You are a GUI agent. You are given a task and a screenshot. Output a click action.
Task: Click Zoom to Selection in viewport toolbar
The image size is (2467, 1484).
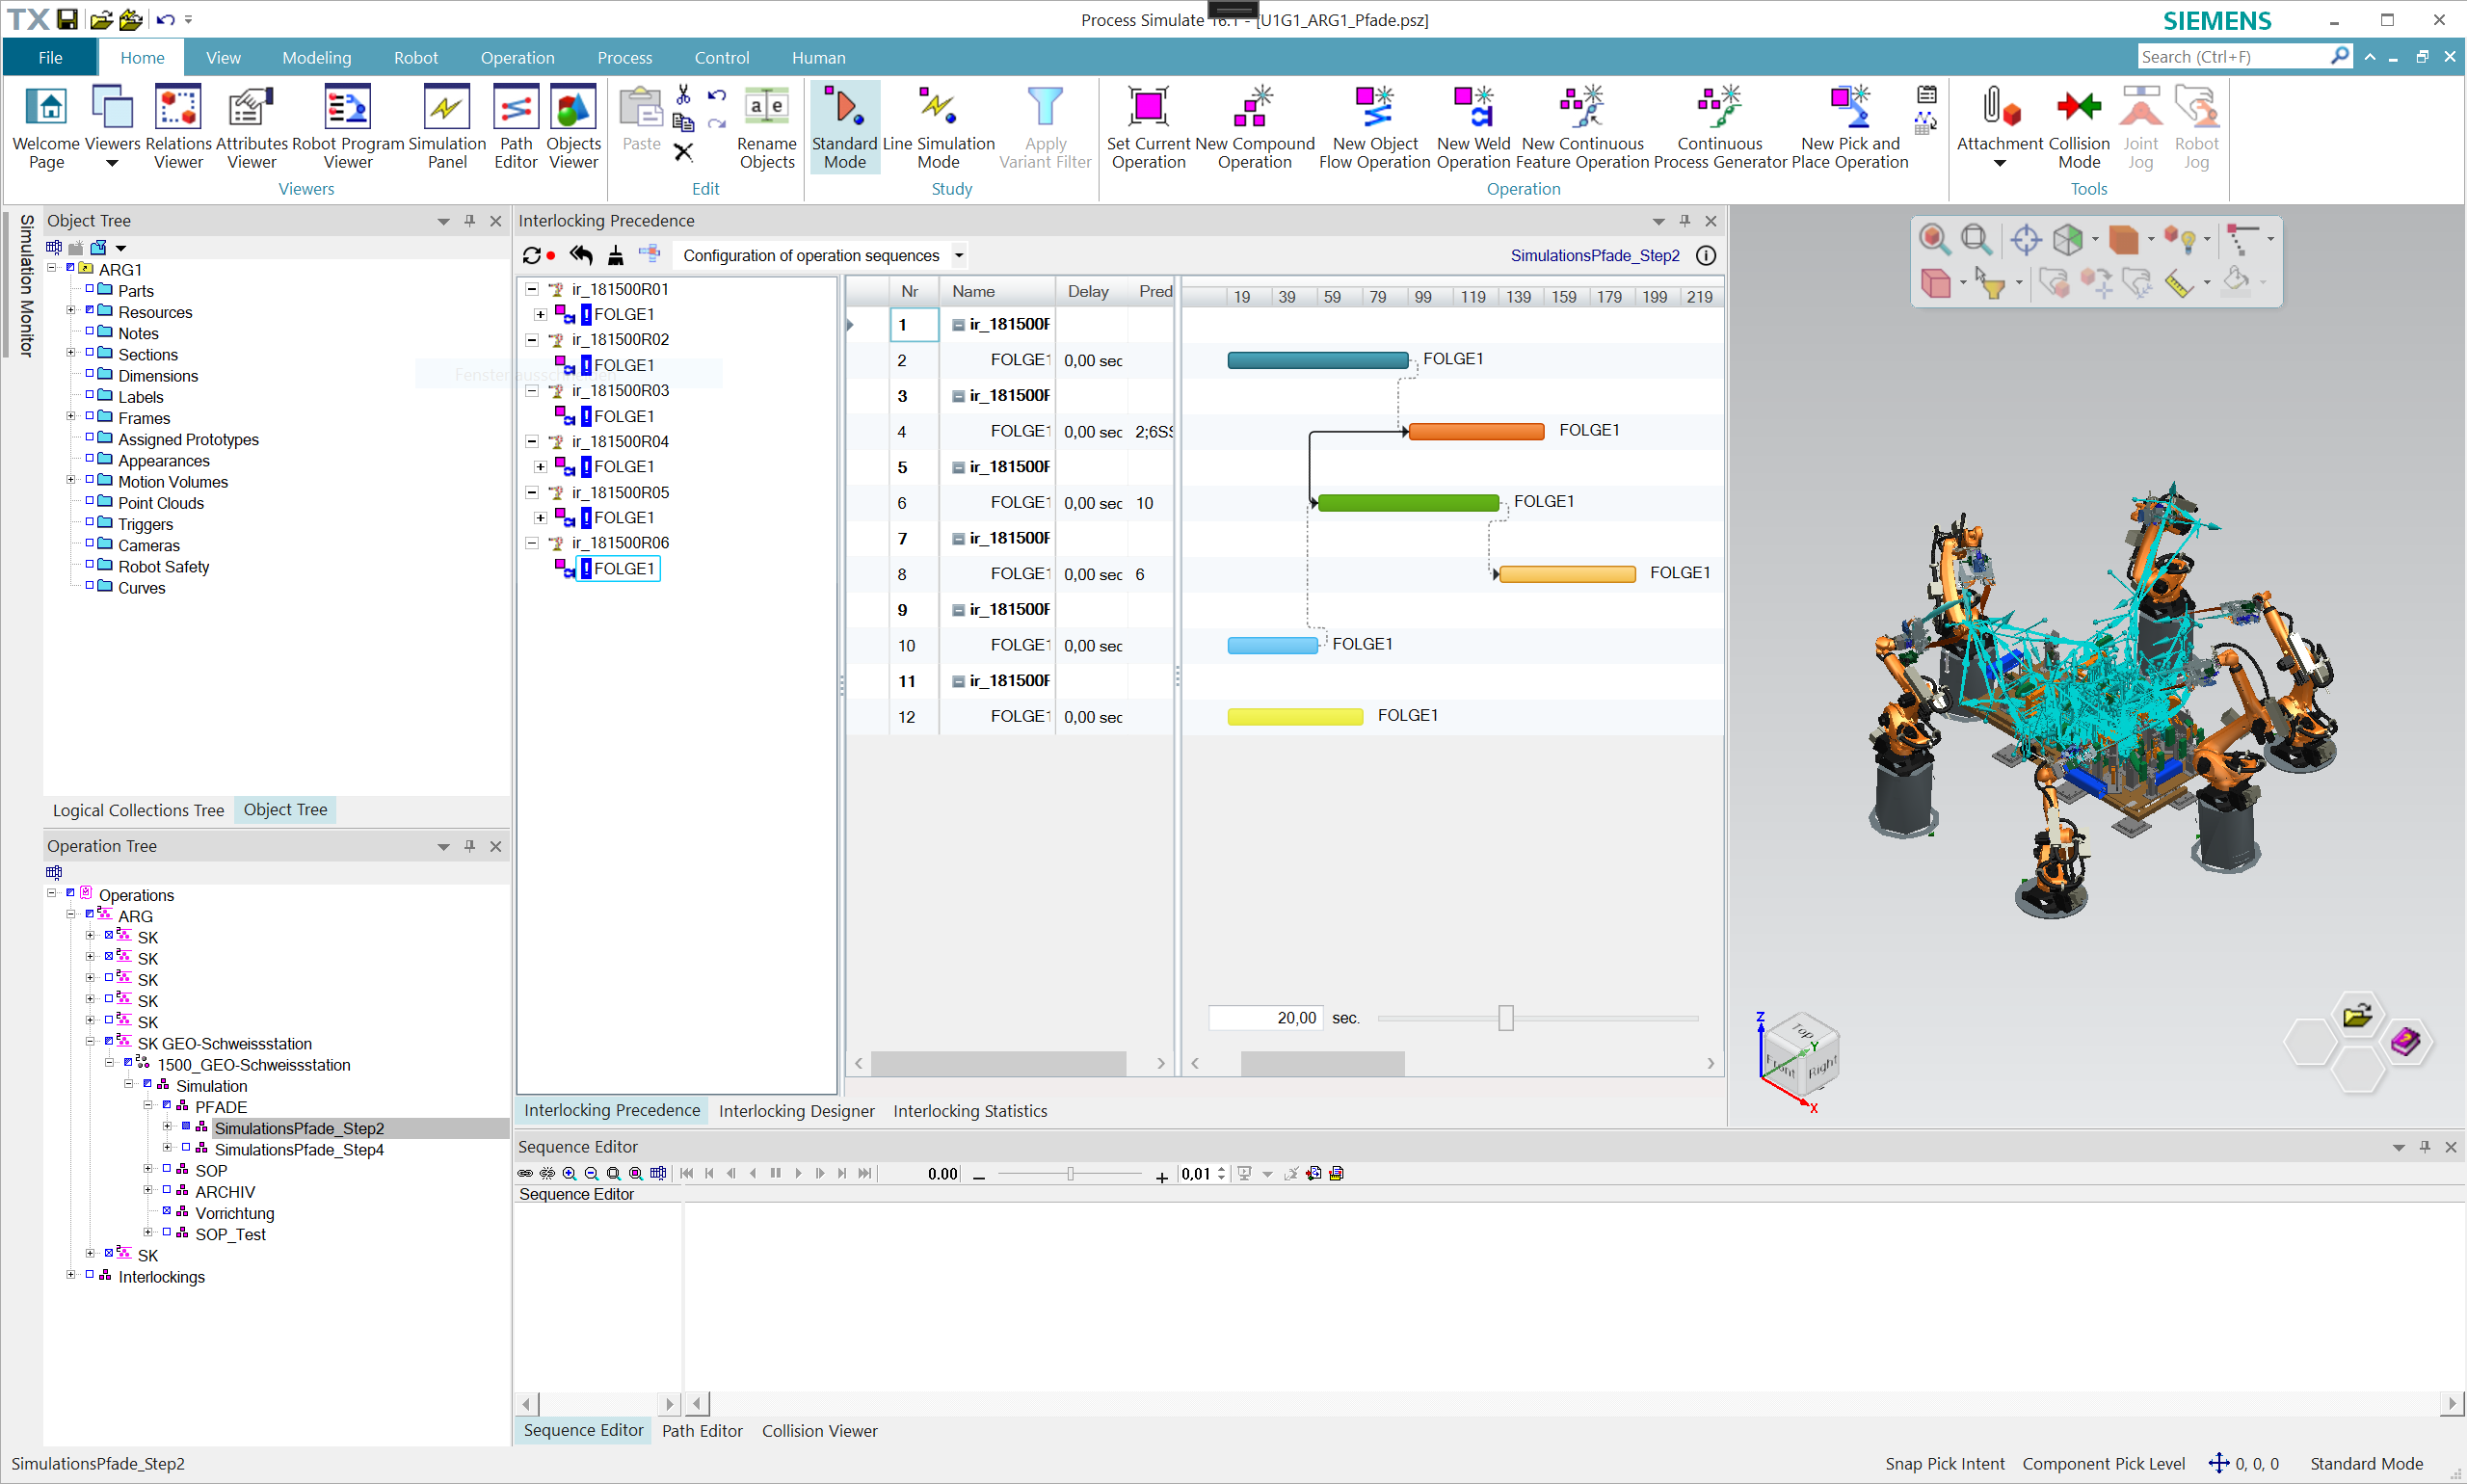(1934, 239)
